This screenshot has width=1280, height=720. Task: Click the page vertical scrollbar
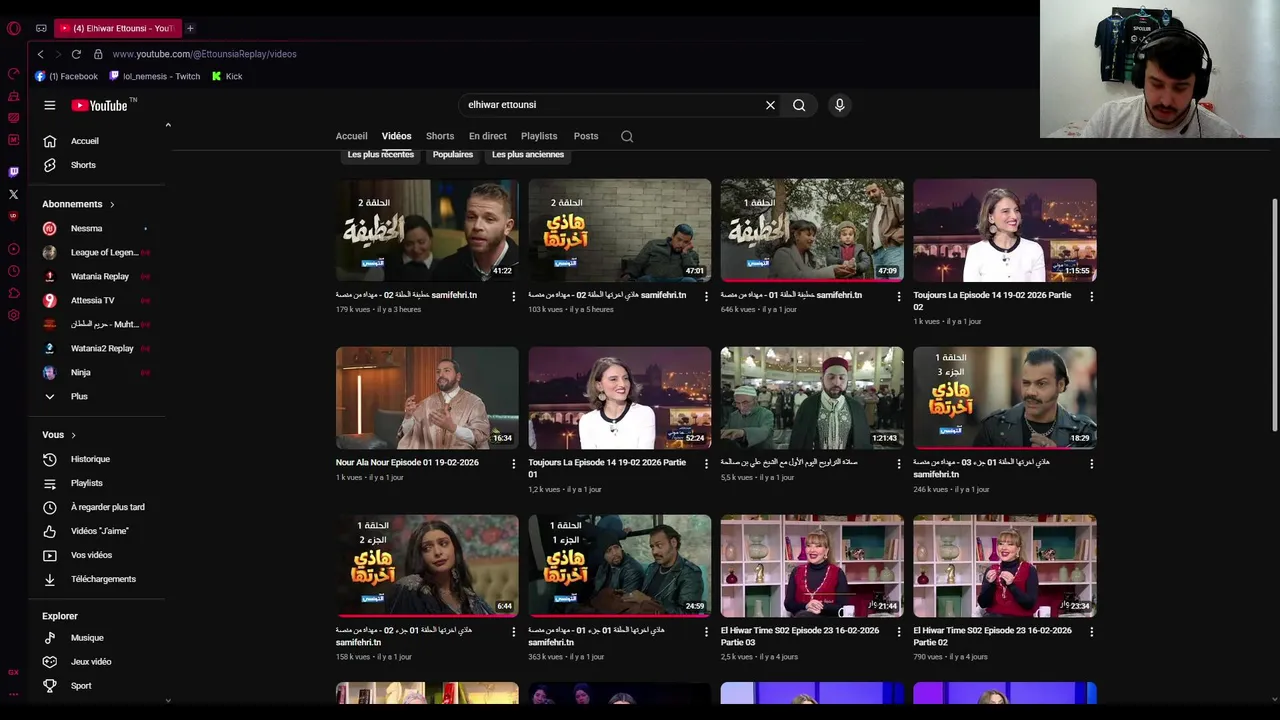coord(1274,315)
